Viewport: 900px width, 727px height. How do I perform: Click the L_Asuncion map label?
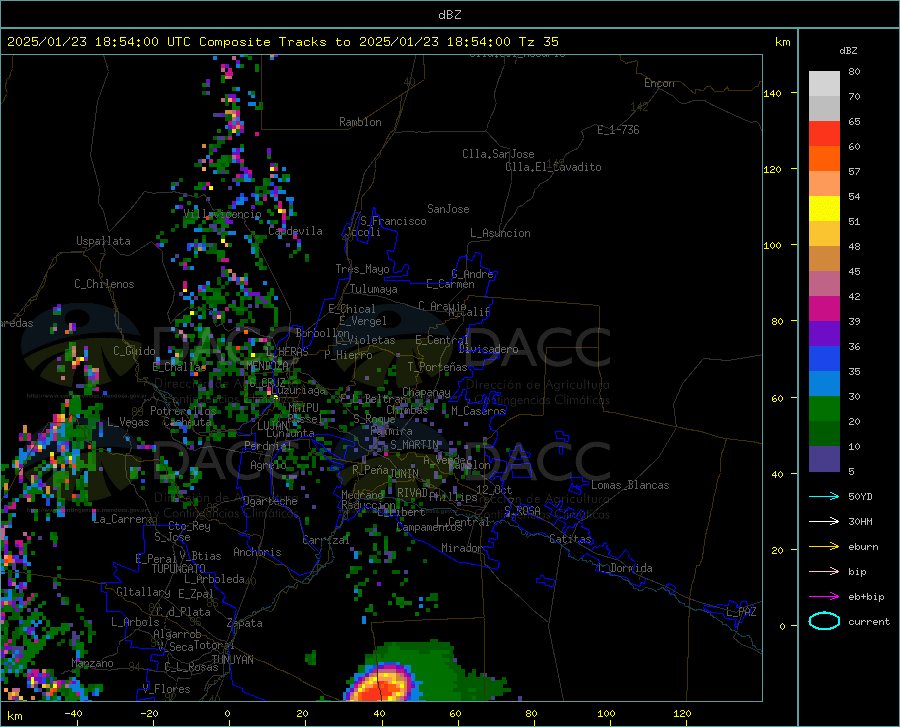tap(500, 233)
